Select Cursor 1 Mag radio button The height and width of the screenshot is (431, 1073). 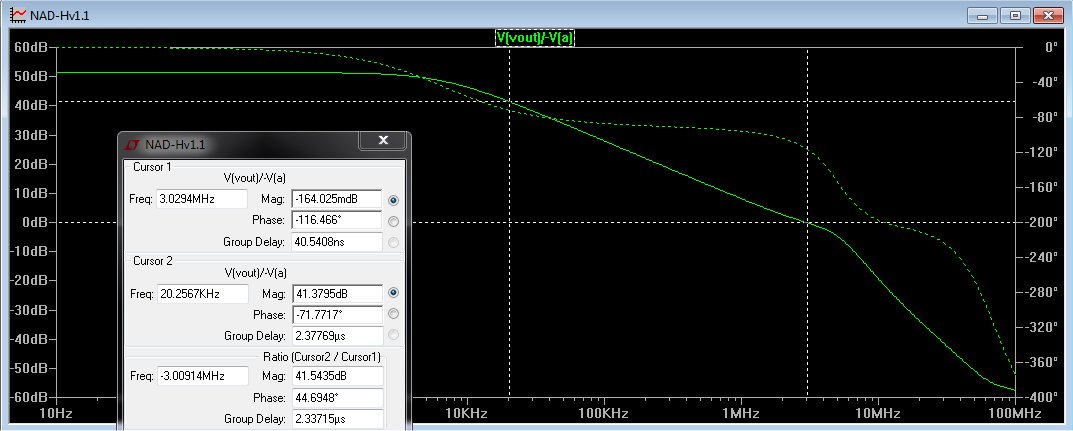393,200
